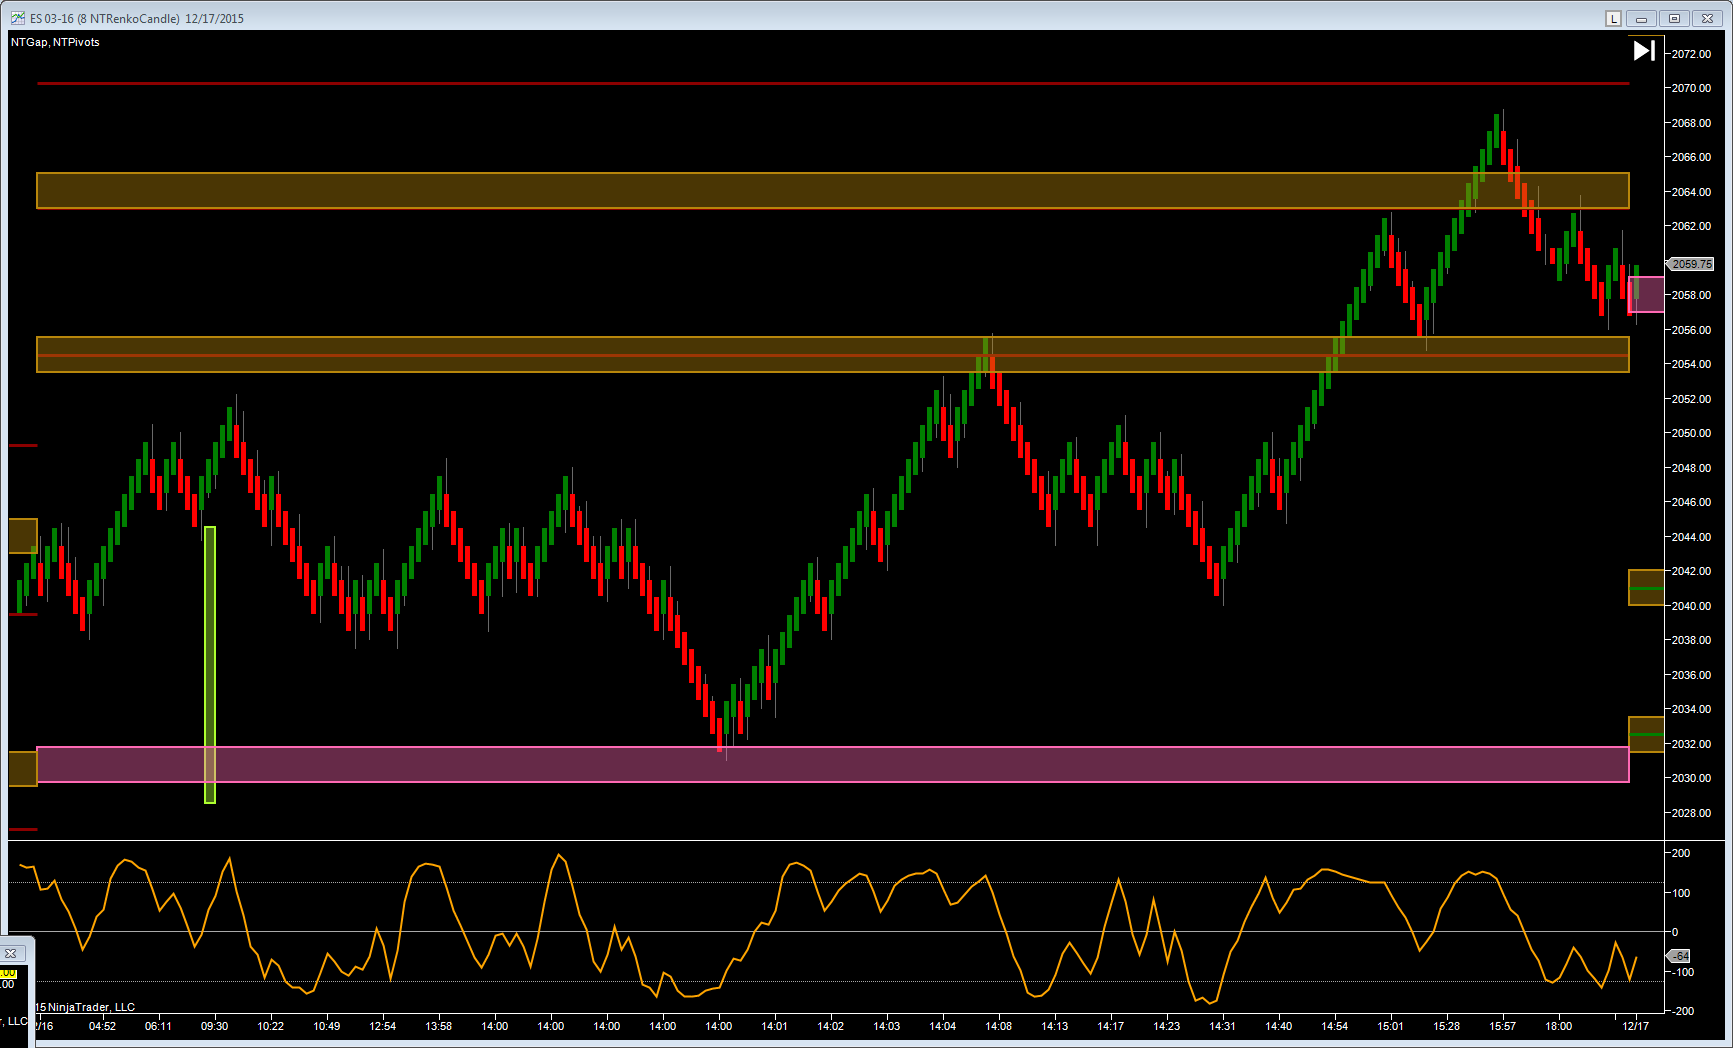
Task: Close the ES 03-16 chart window
Action: pos(1708,18)
